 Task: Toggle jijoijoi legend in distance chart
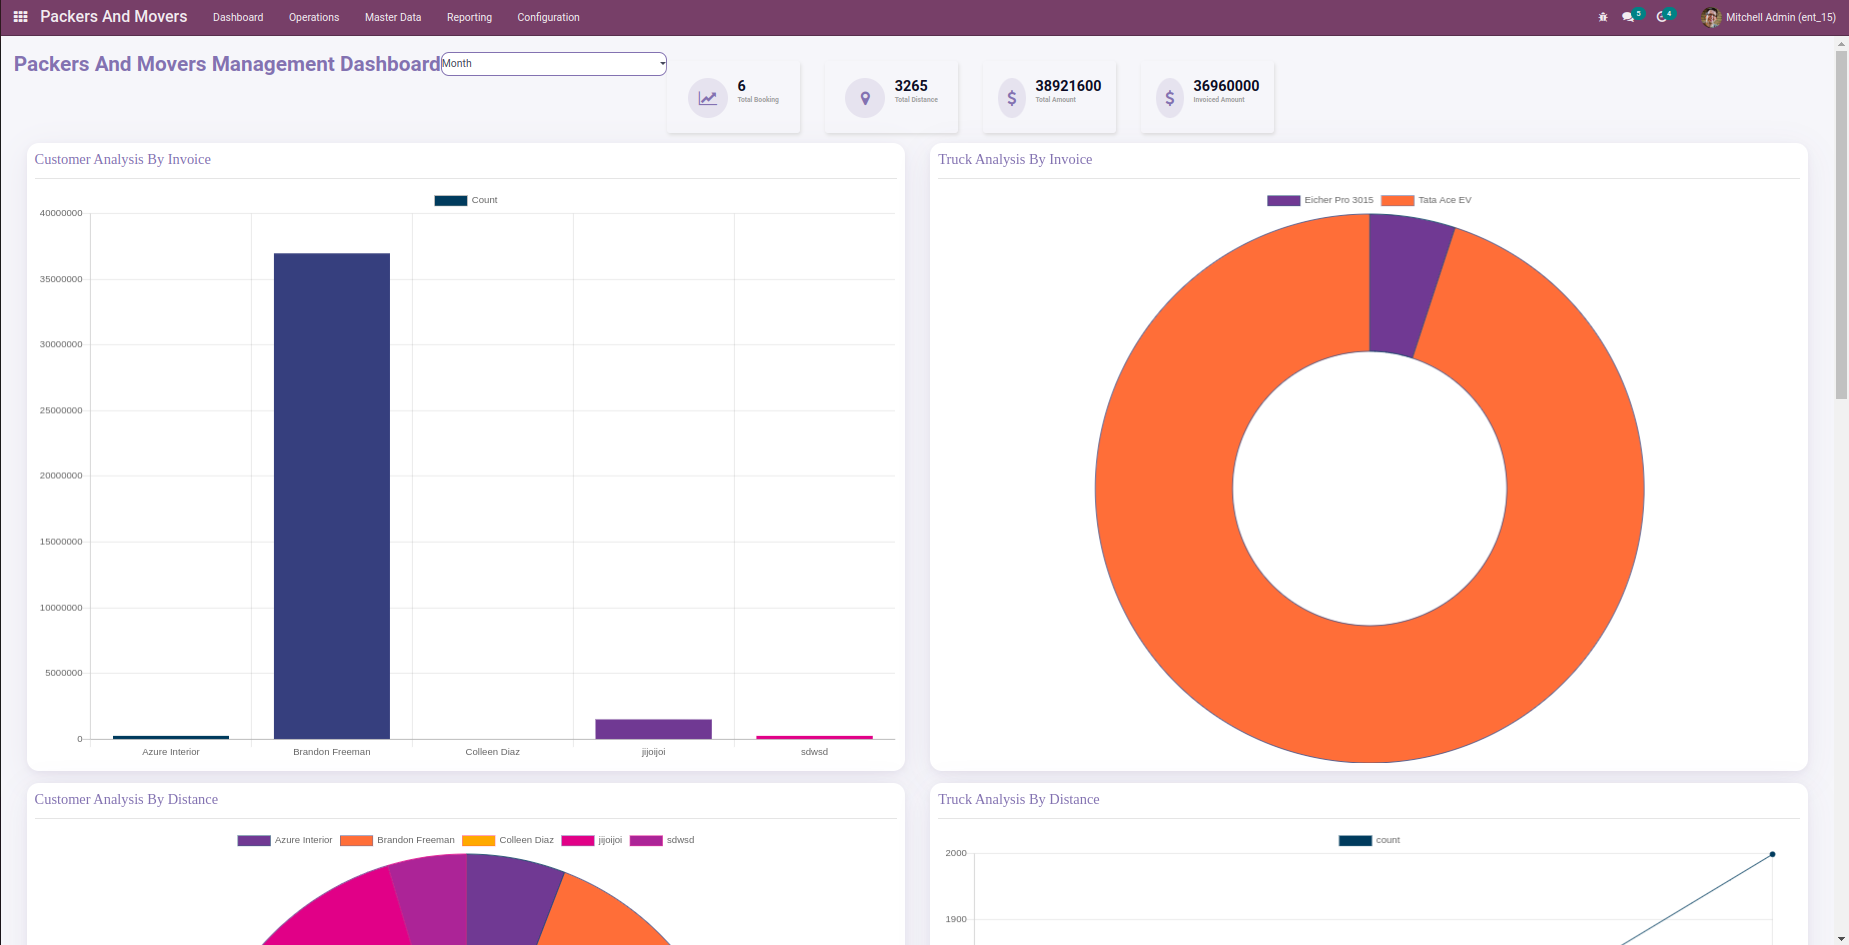click(592, 840)
